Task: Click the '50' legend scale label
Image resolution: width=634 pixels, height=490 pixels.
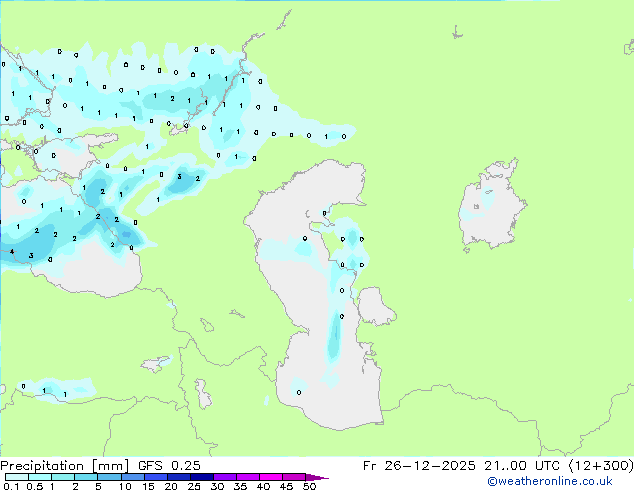Action: point(309,486)
